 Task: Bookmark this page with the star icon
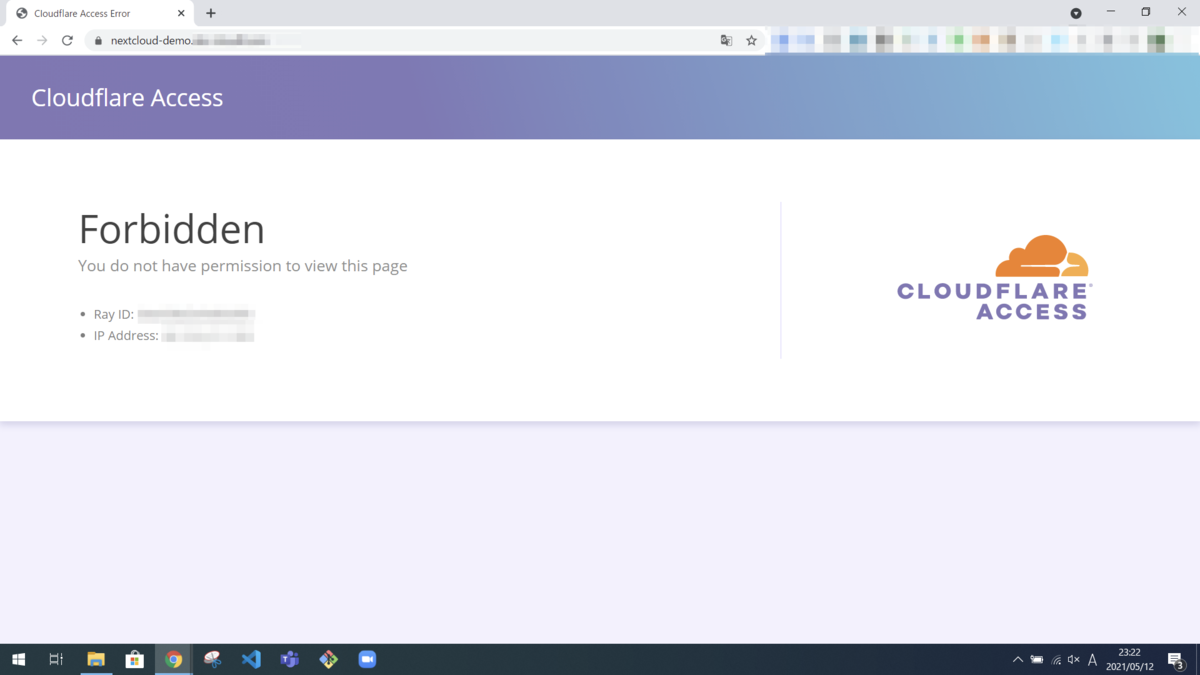pyautogui.click(x=752, y=41)
